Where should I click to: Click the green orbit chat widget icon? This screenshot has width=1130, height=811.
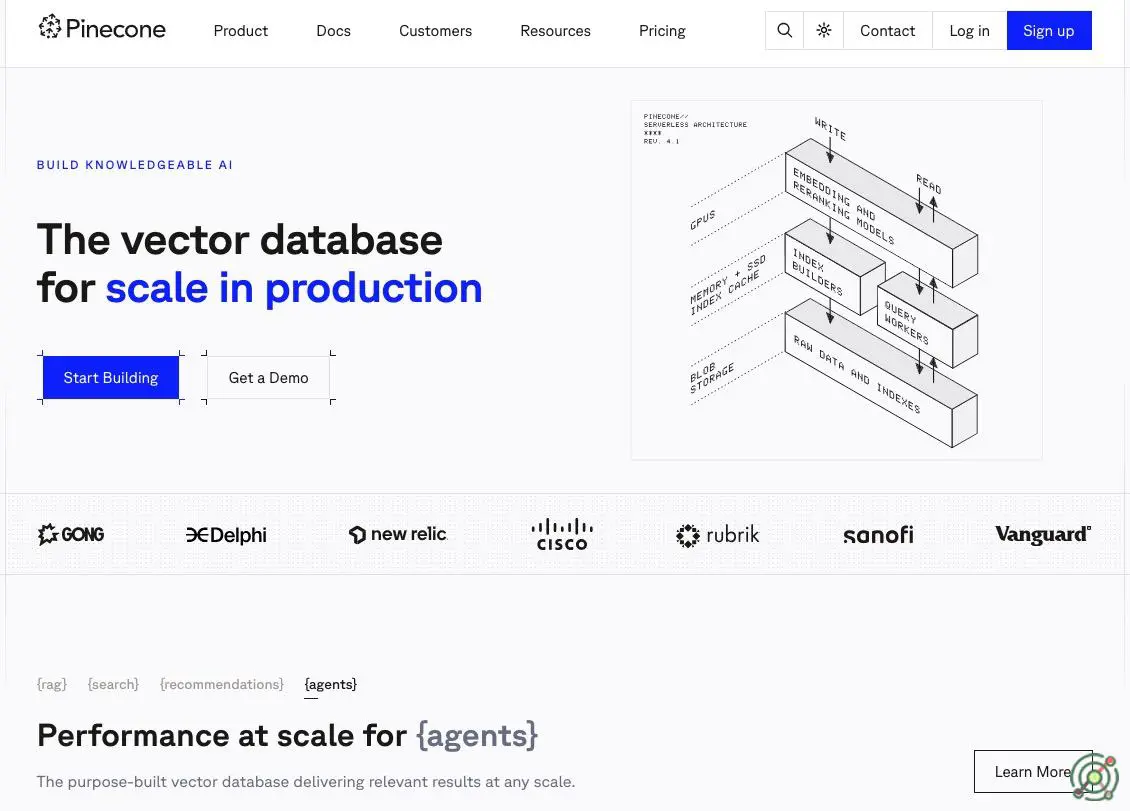1095,777
